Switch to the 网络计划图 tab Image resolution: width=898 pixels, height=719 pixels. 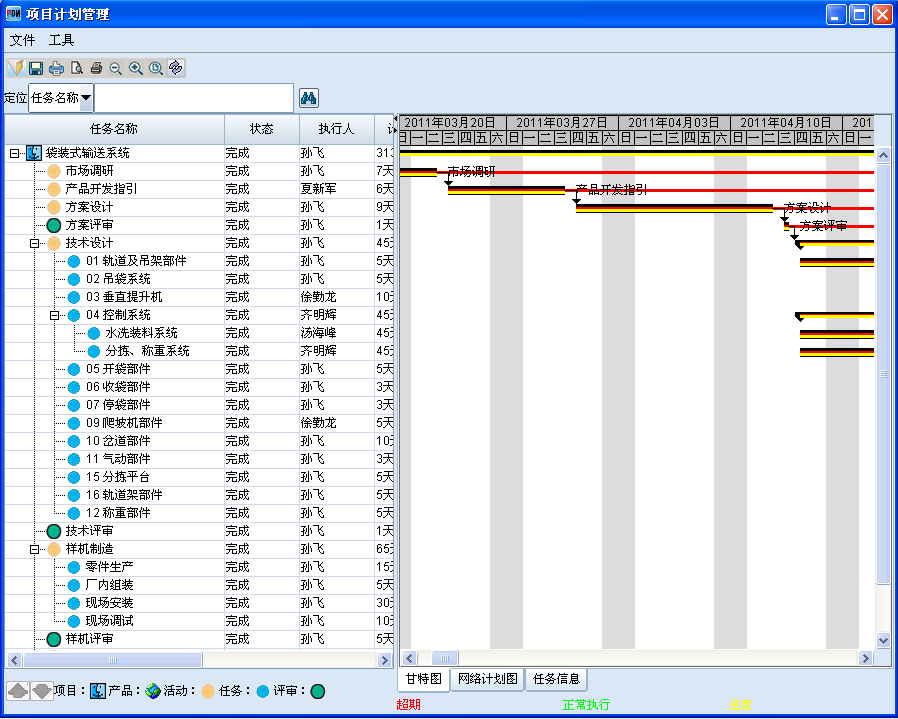point(487,679)
